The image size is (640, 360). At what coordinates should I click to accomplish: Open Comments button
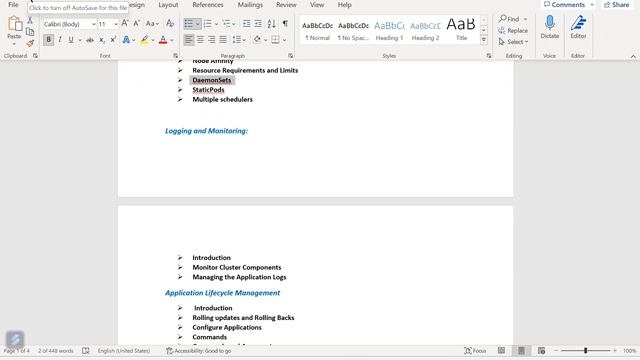[x=568, y=4]
